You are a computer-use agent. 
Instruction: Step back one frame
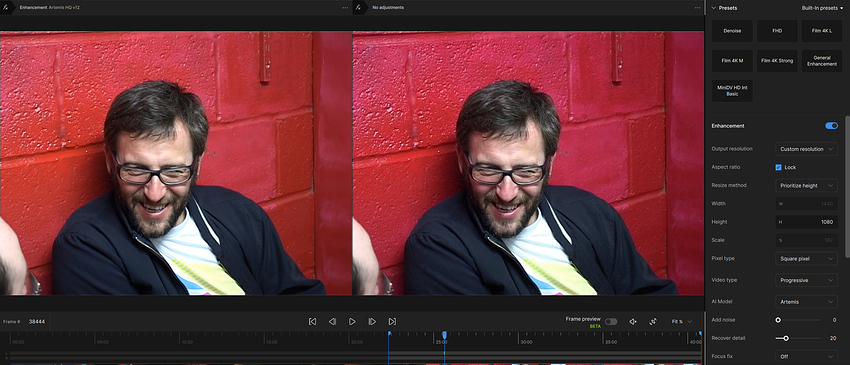(332, 322)
